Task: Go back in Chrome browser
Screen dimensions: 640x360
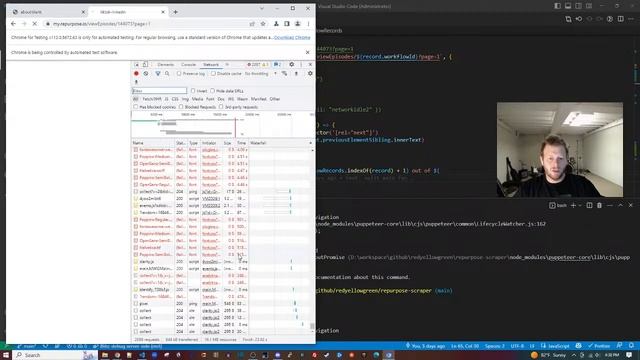Action: (13, 24)
